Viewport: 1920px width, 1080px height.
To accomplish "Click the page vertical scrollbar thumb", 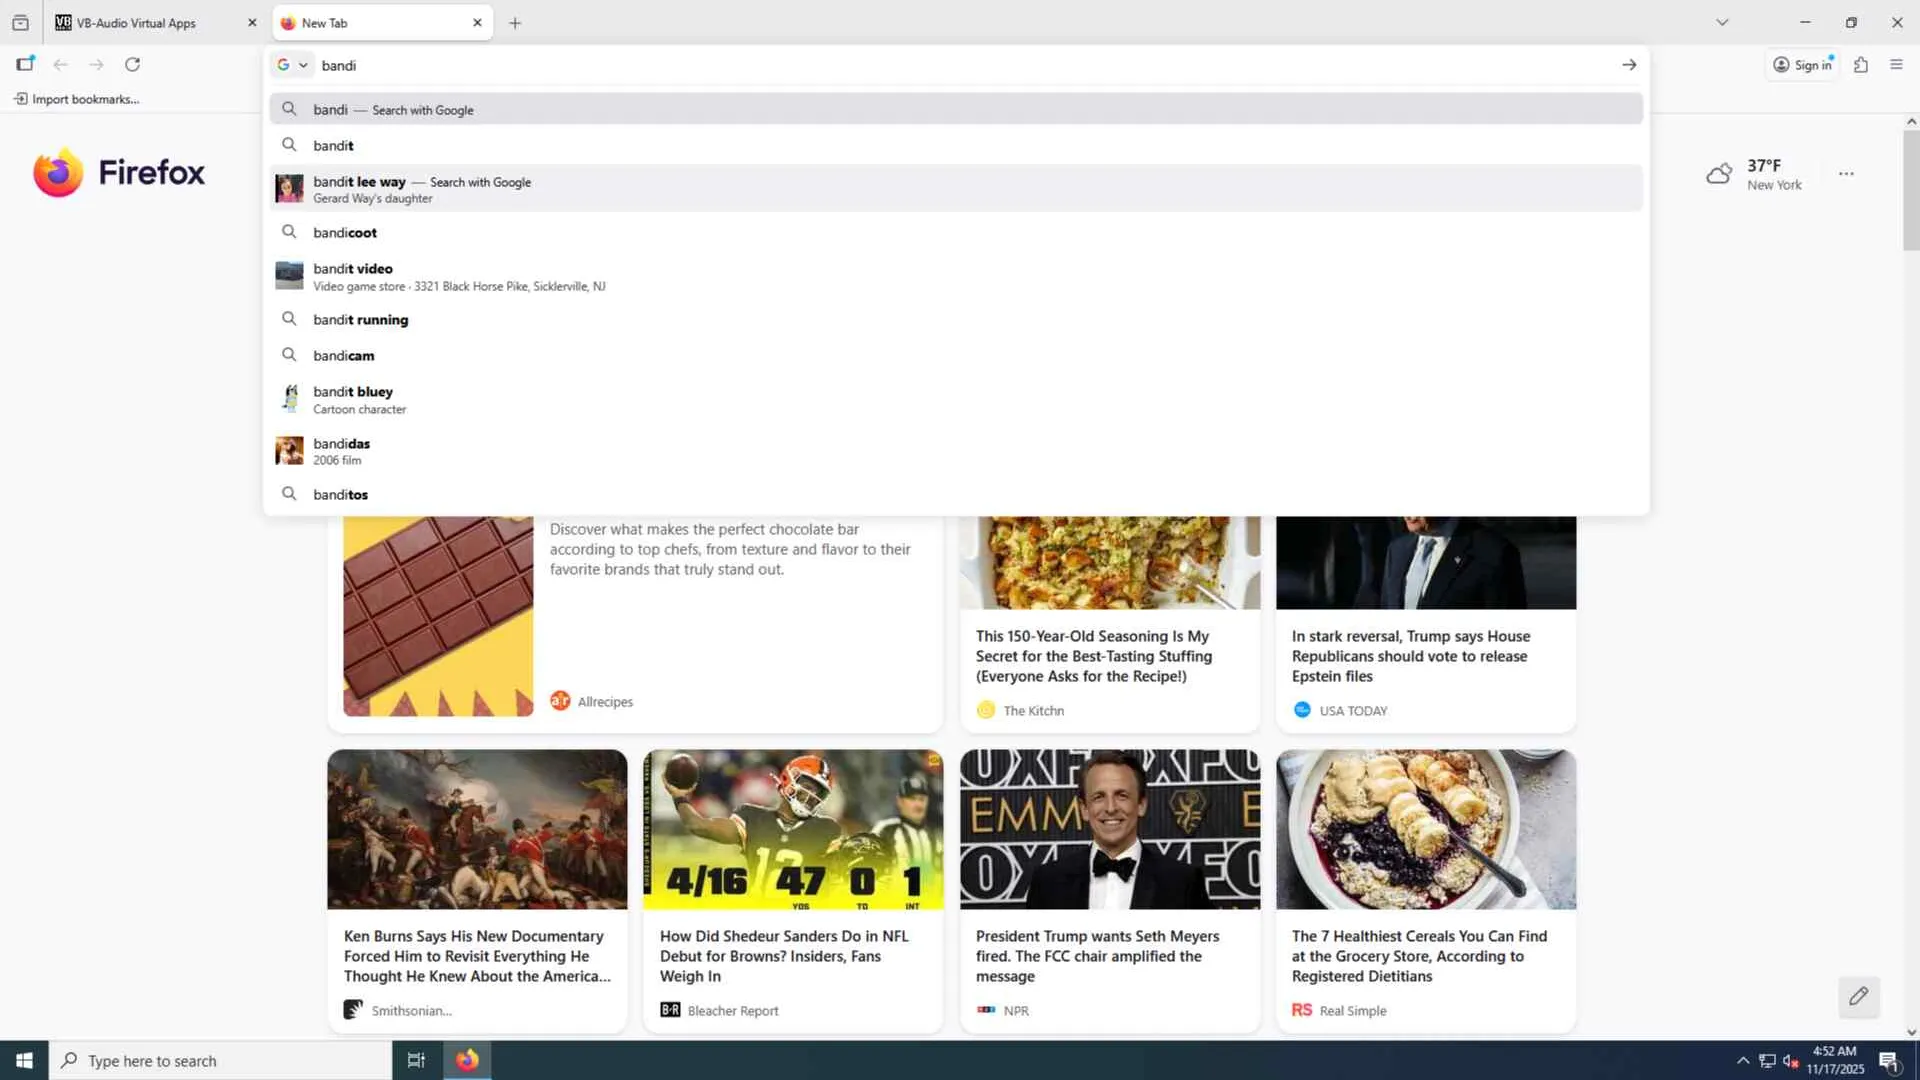I will coord(1911,190).
